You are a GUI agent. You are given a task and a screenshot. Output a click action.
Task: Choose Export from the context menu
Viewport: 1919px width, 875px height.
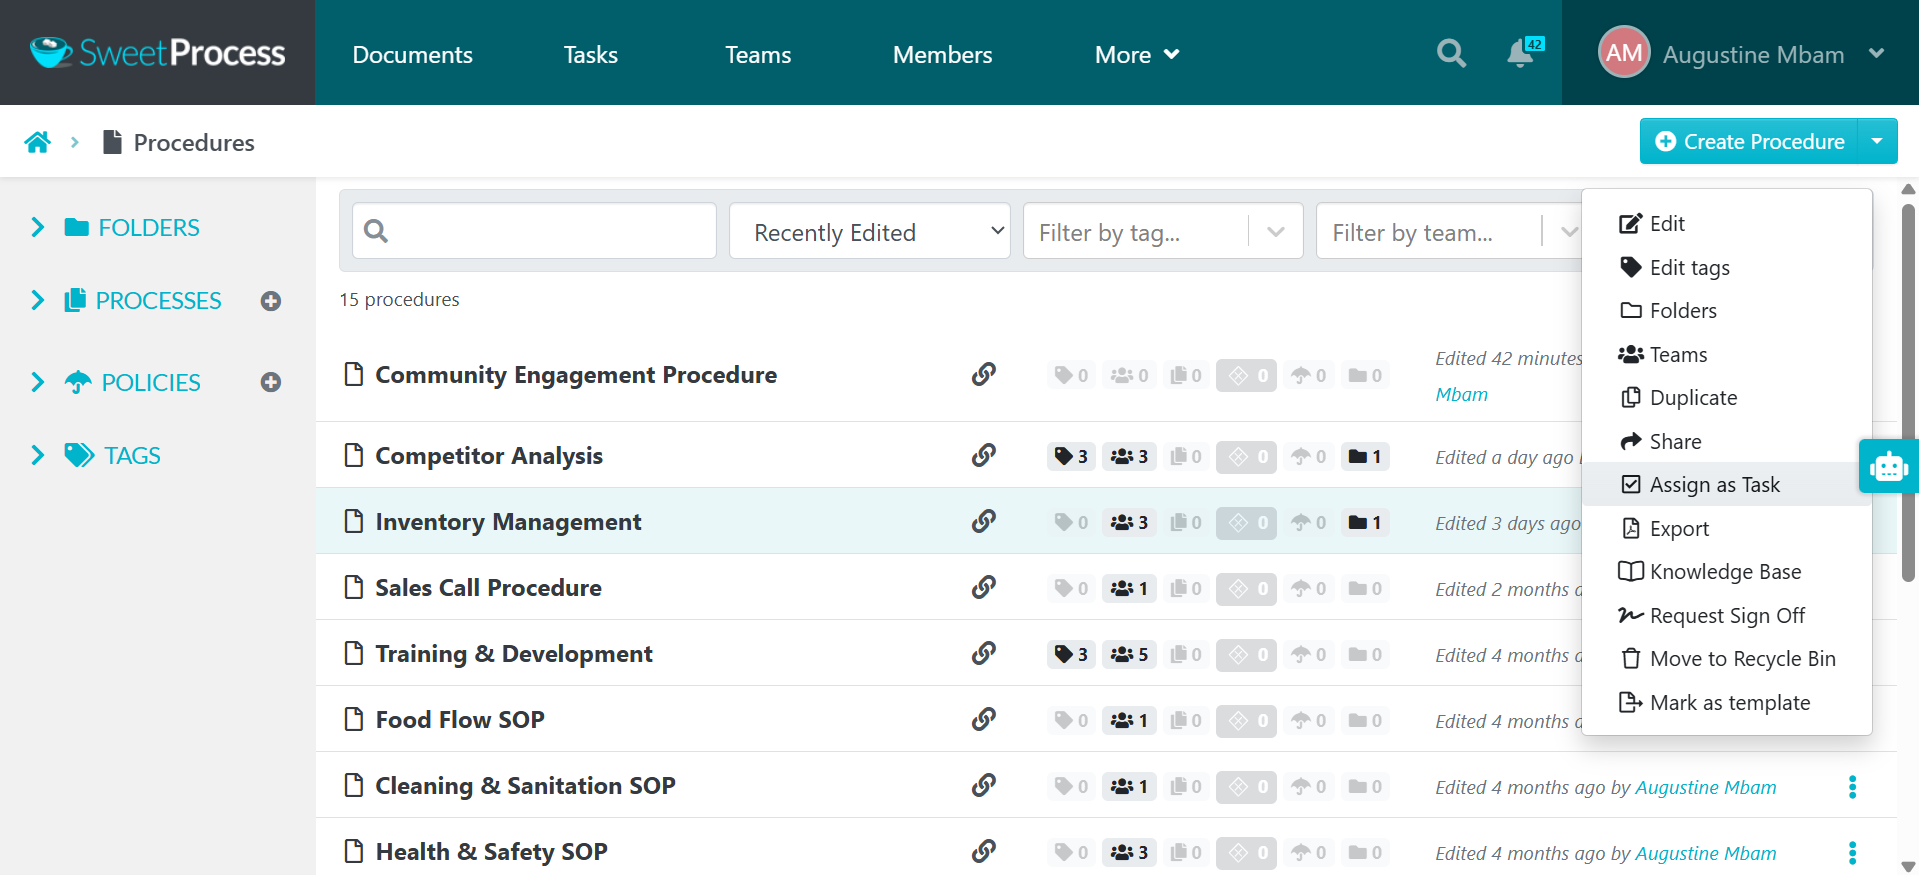[1727, 528]
